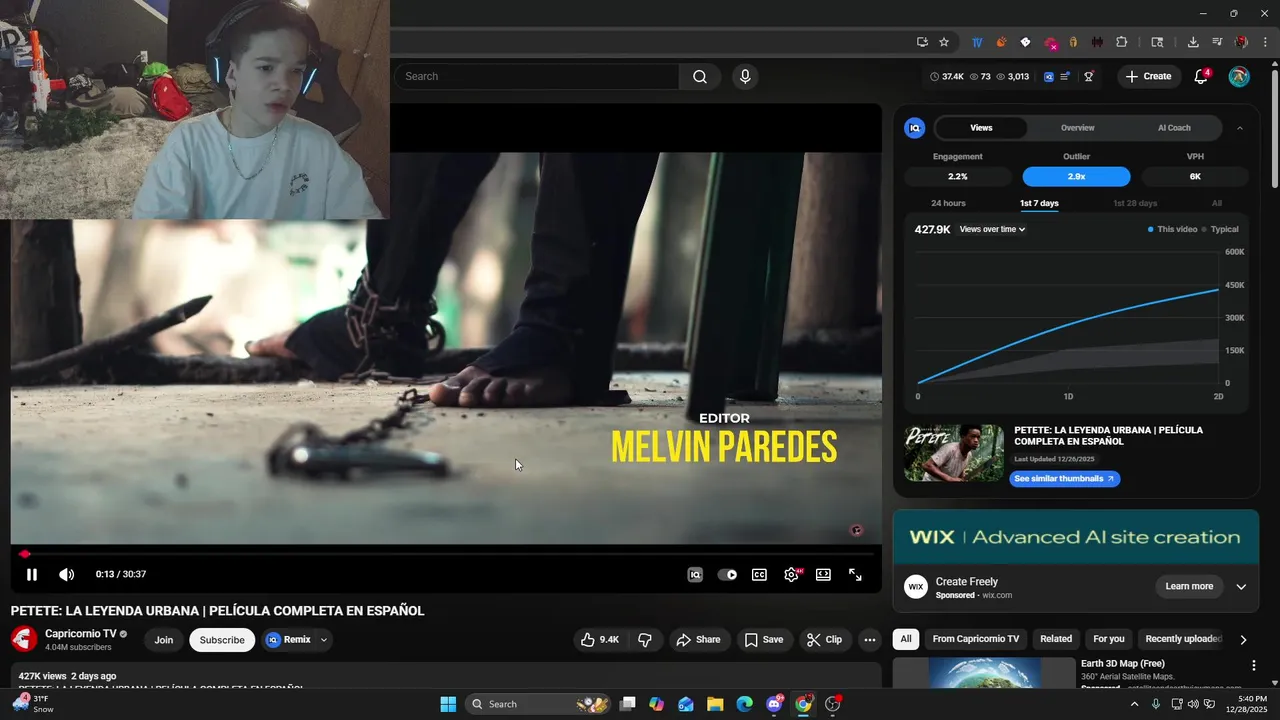Share the video
The height and width of the screenshot is (720, 1280).
pos(698,640)
